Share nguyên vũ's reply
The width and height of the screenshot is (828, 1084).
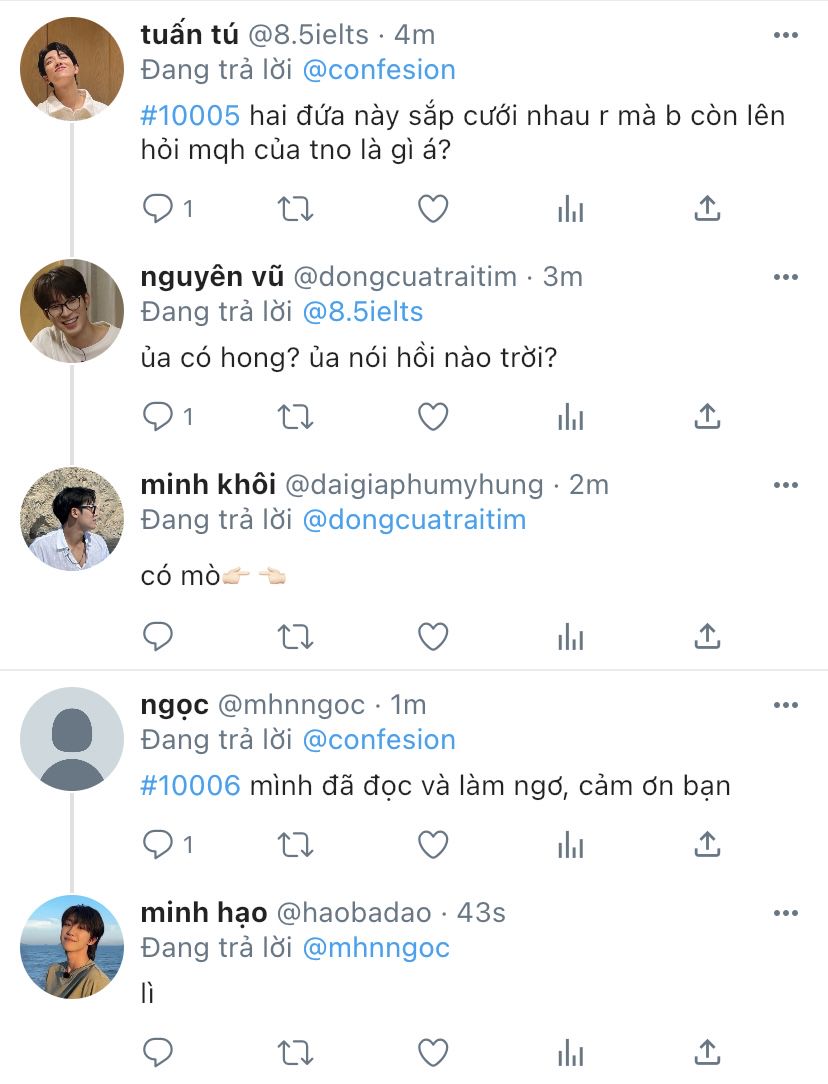(x=707, y=416)
